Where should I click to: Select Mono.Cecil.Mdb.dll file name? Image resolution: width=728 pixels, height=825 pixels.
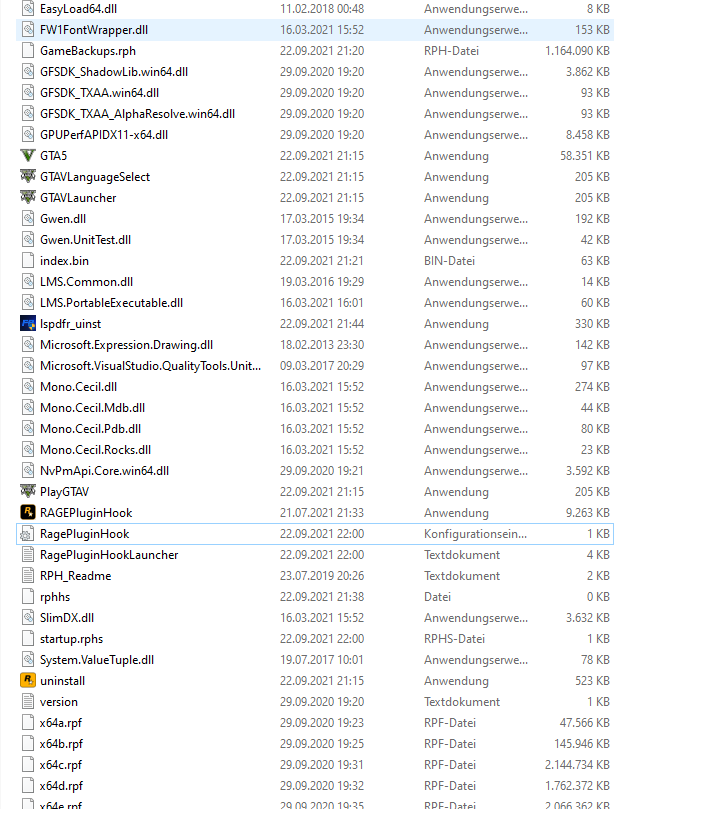[x=93, y=408]
